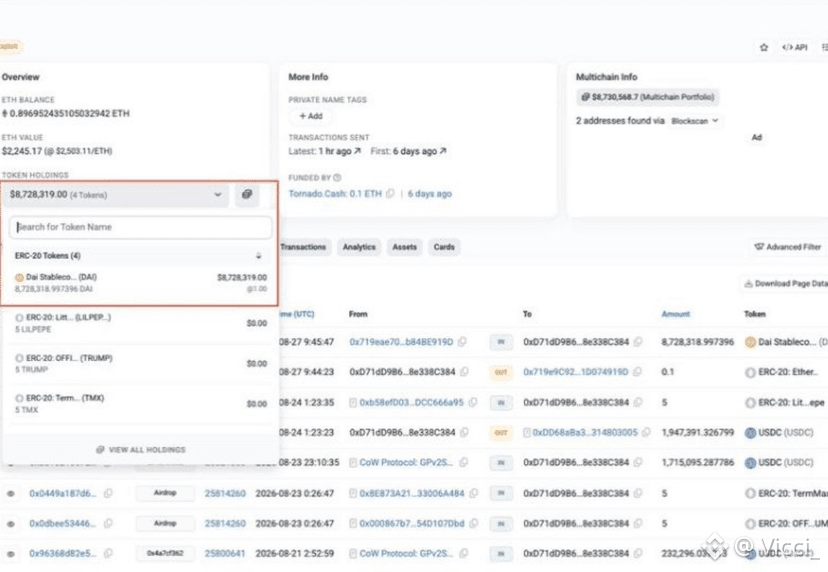Open CoW Protocol: GPv2S link at 23:10:35
The width and height of the screenshot is (828, 572).
coord(406,463)
